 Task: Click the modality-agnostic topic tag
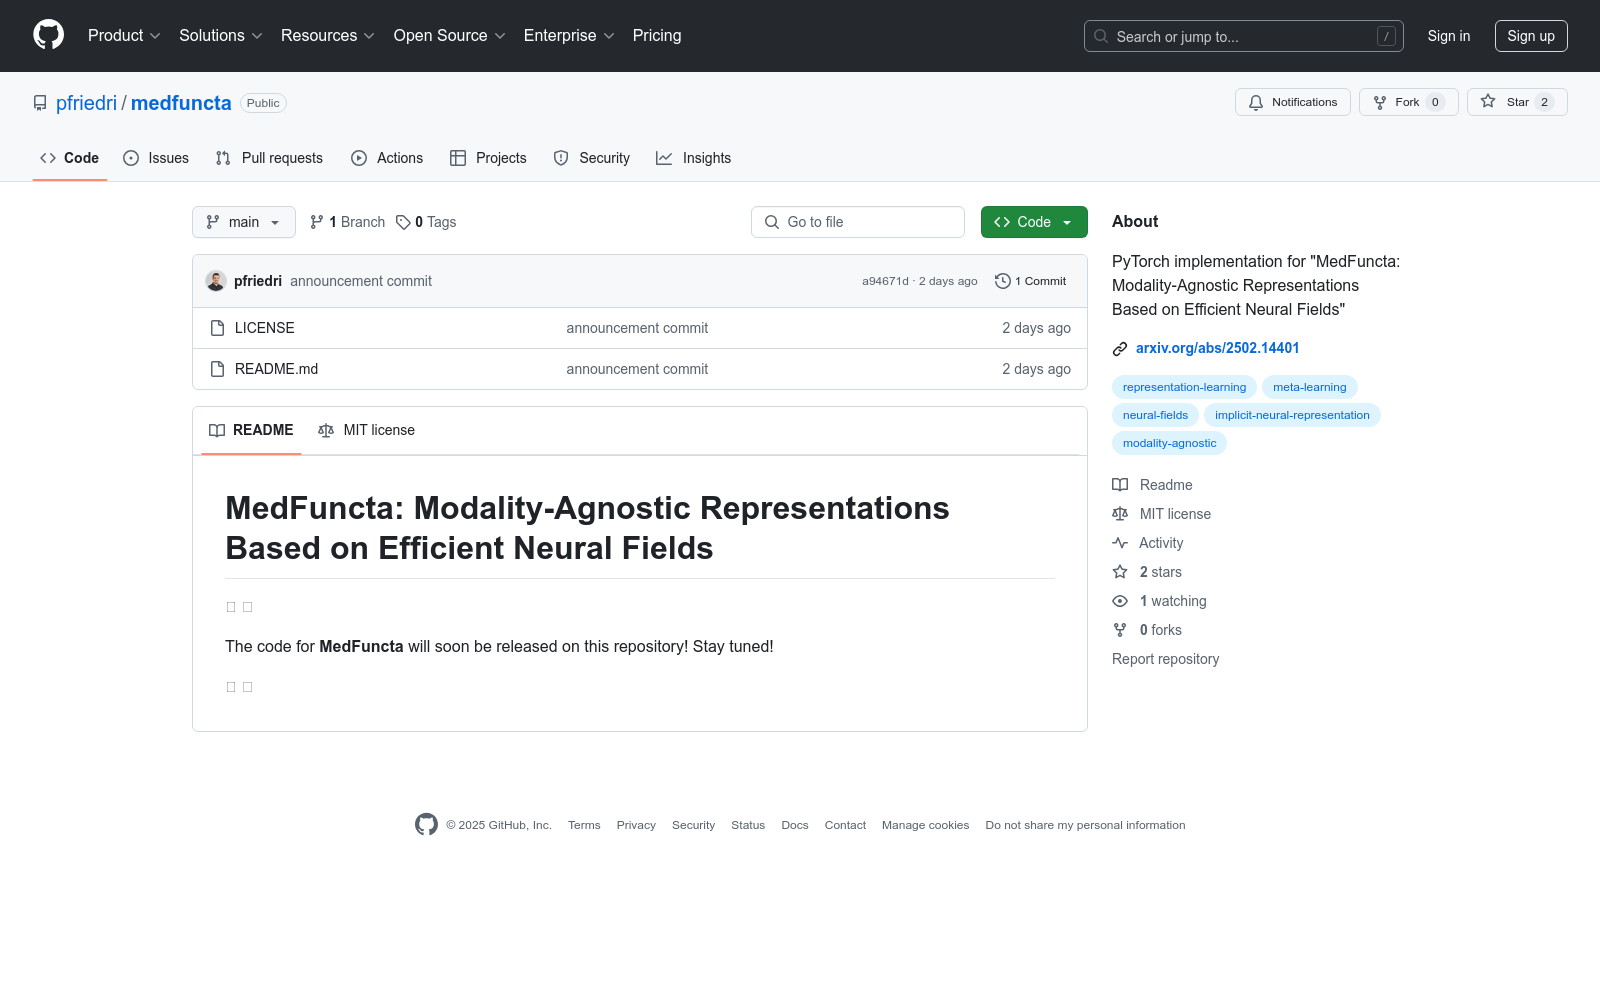point(1169,443)
